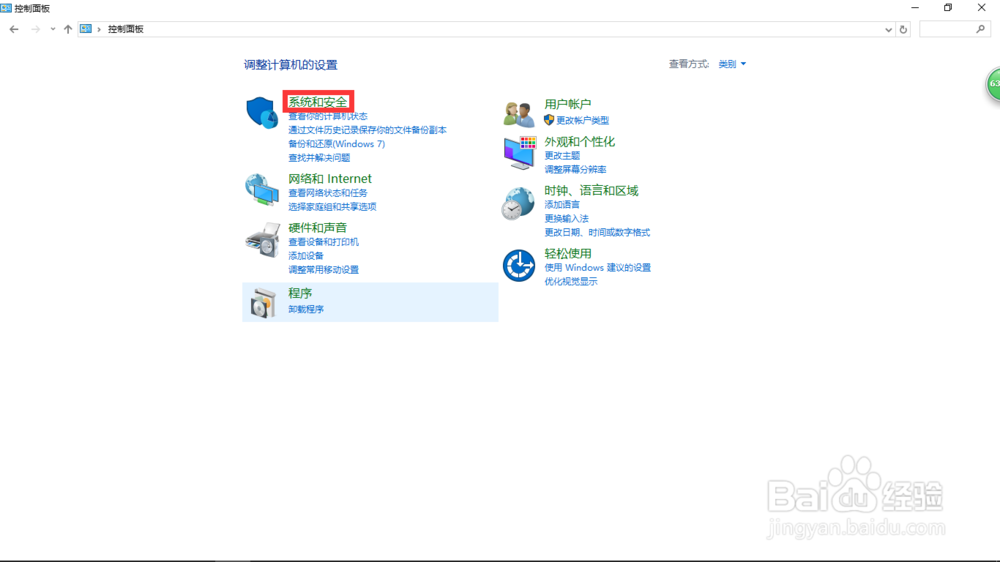Open 轻松使用 category link

coord(568,253)
